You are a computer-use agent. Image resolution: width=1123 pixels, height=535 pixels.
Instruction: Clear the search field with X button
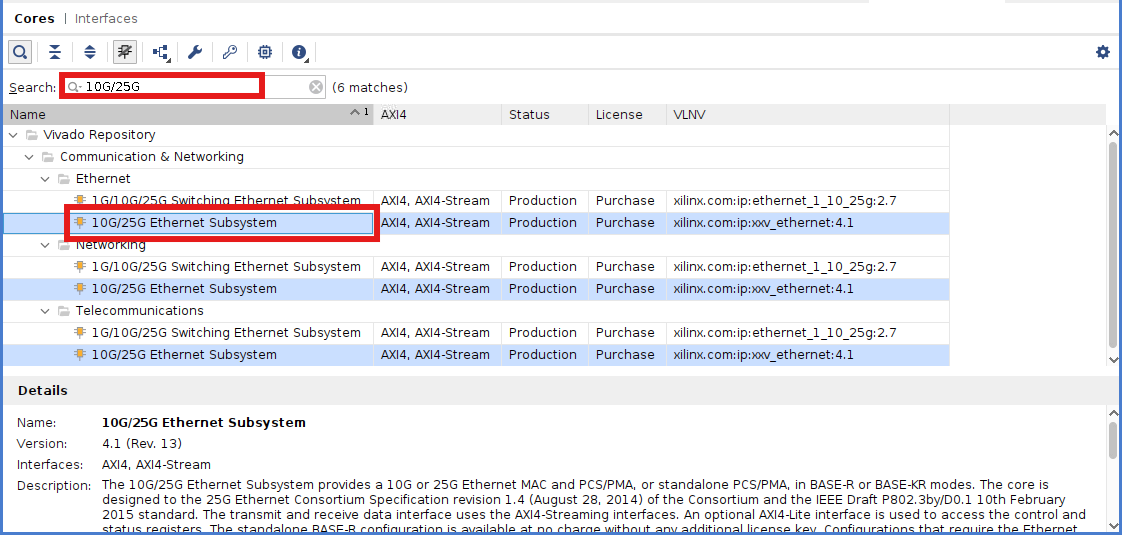coord(316,87)
